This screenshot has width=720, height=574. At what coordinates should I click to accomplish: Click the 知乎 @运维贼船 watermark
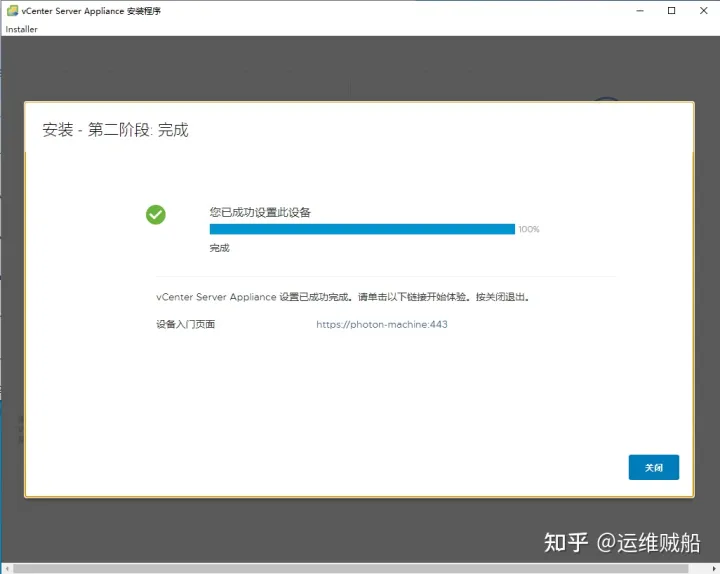[x=621, y=542]
